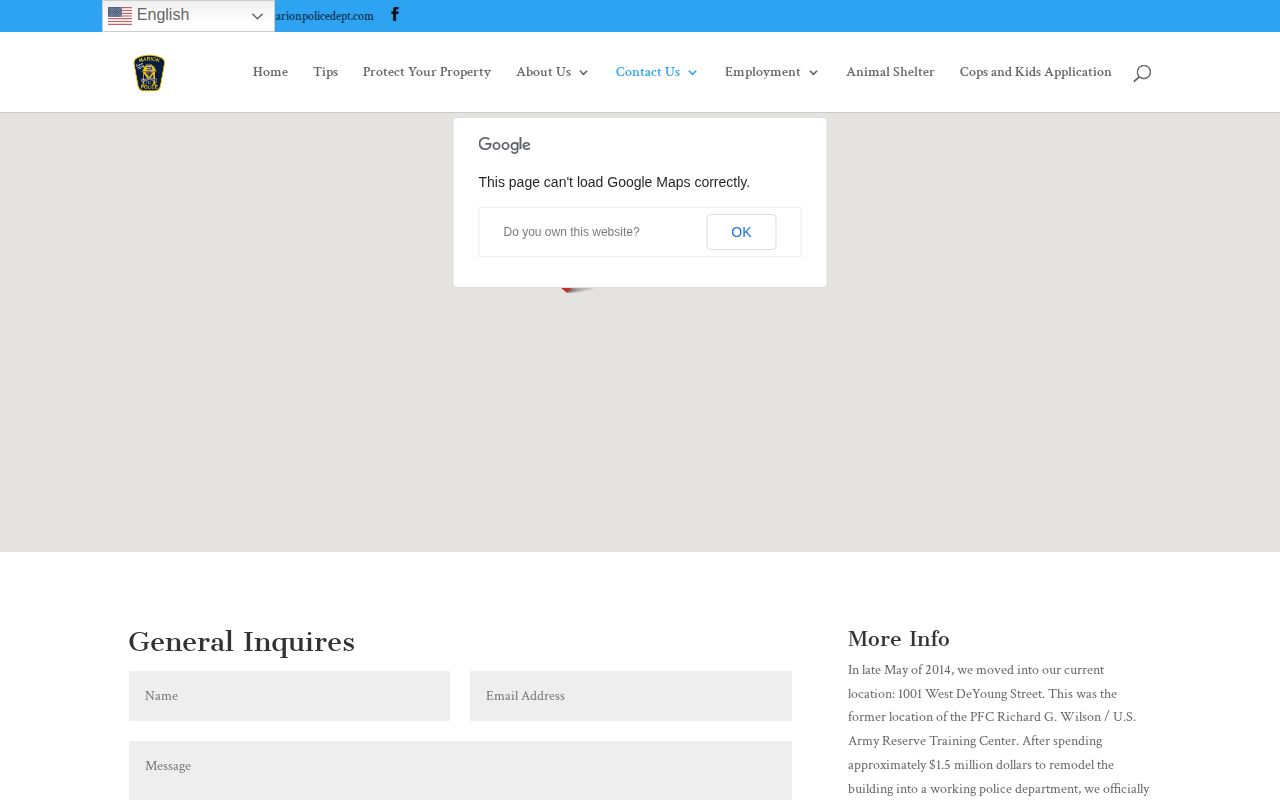Focus the Name input field

click(x=289, y=696)
